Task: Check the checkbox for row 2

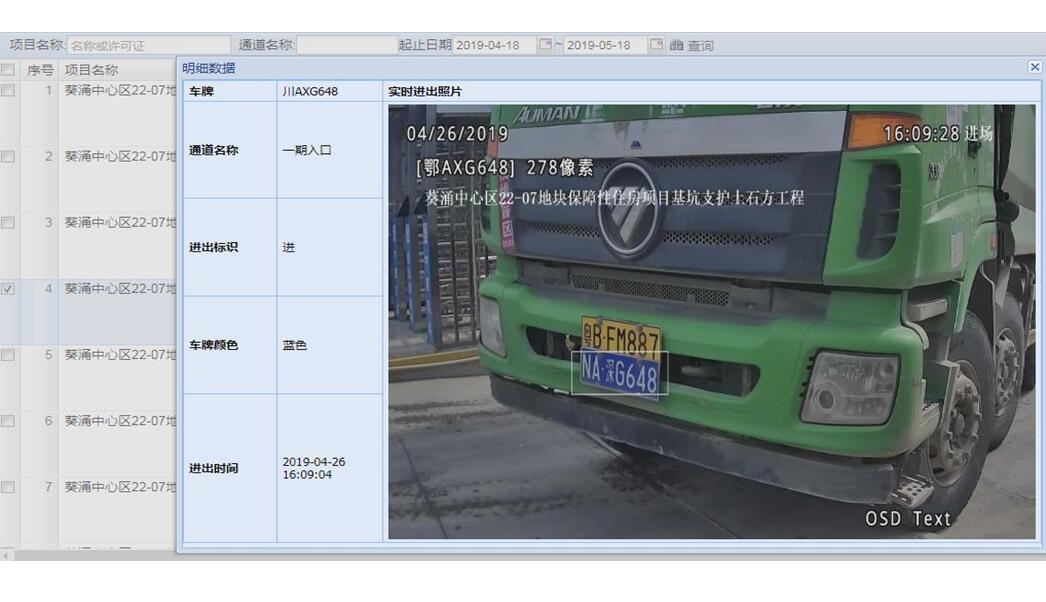Action: click(8, 156)
